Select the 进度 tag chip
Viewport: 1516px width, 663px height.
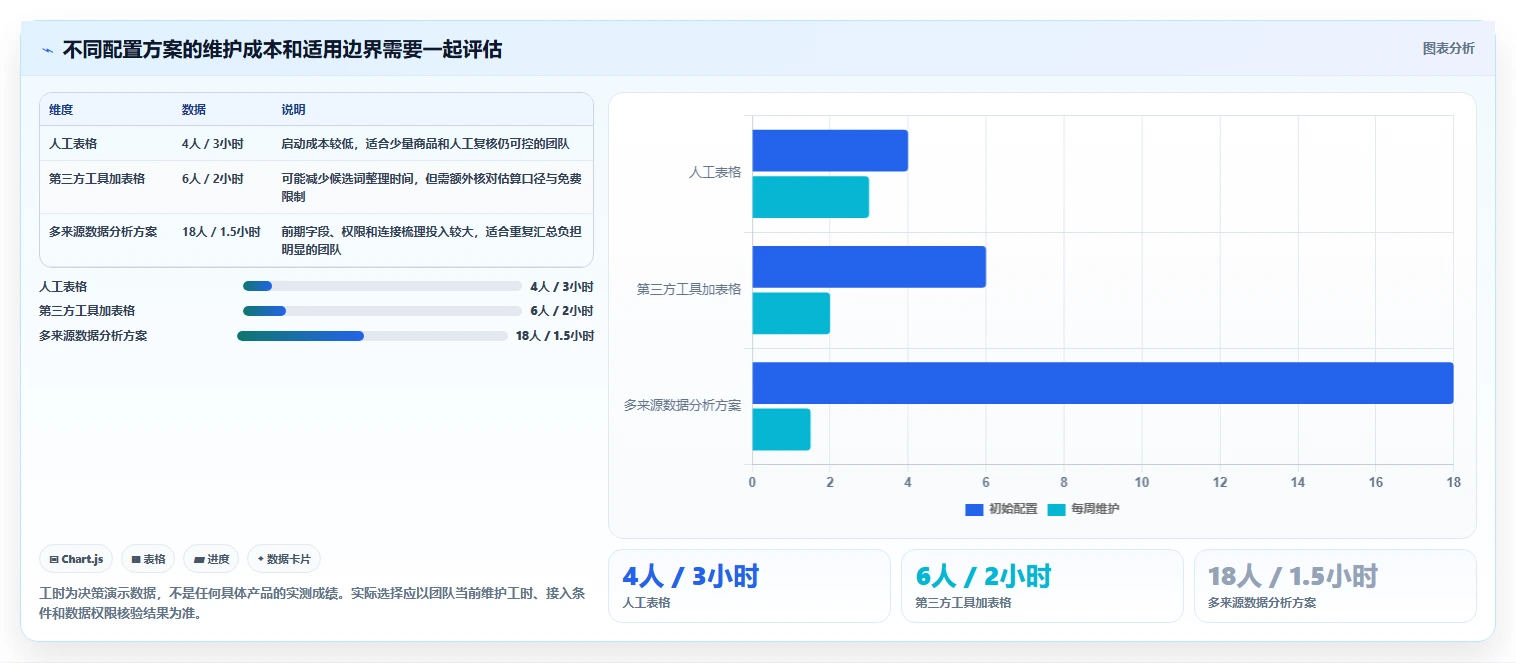211,559
